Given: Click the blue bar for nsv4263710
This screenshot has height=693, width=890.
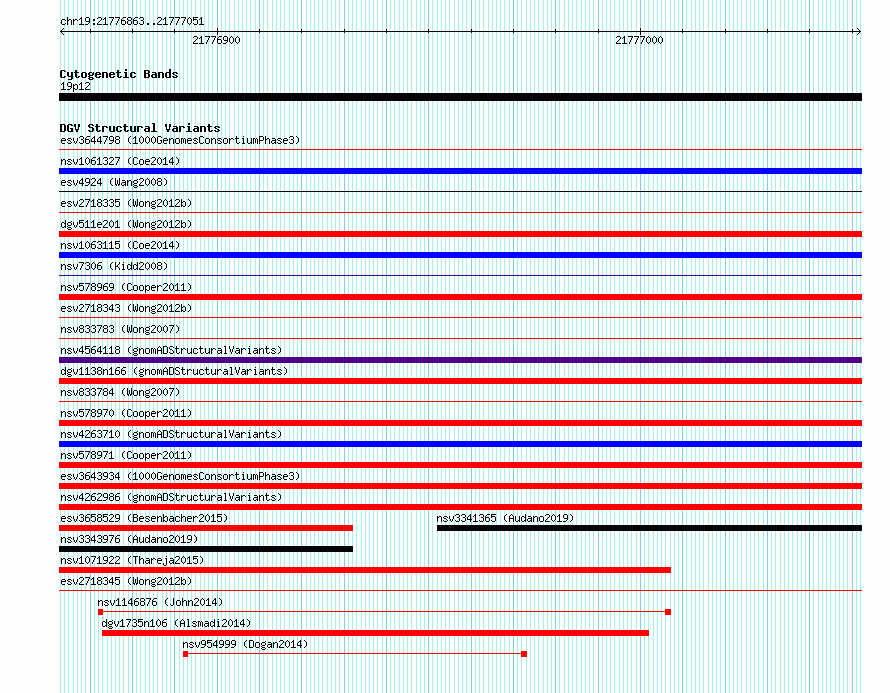Looking at the screenshot, I should [x=460, y=444].
